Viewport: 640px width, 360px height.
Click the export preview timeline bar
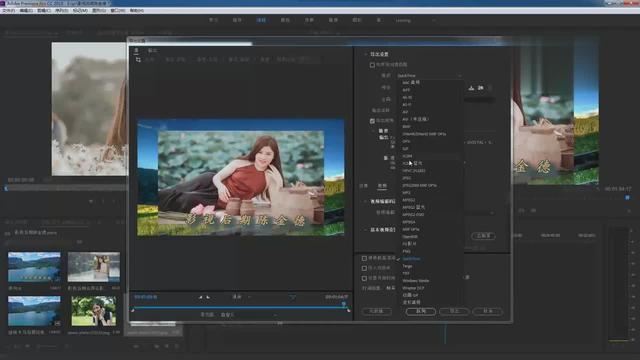[x=240, y=307]
